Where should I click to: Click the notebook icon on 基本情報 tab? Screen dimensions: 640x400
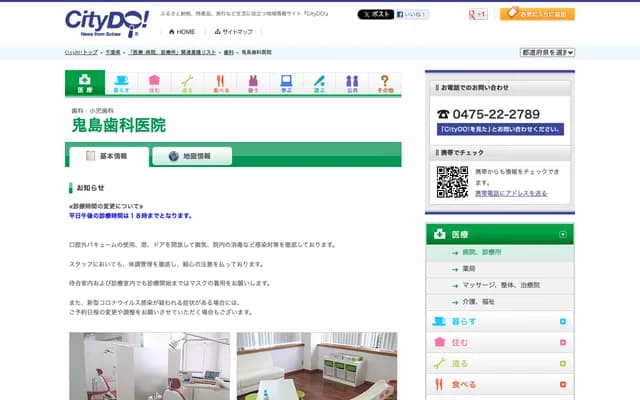click(91, 156)
